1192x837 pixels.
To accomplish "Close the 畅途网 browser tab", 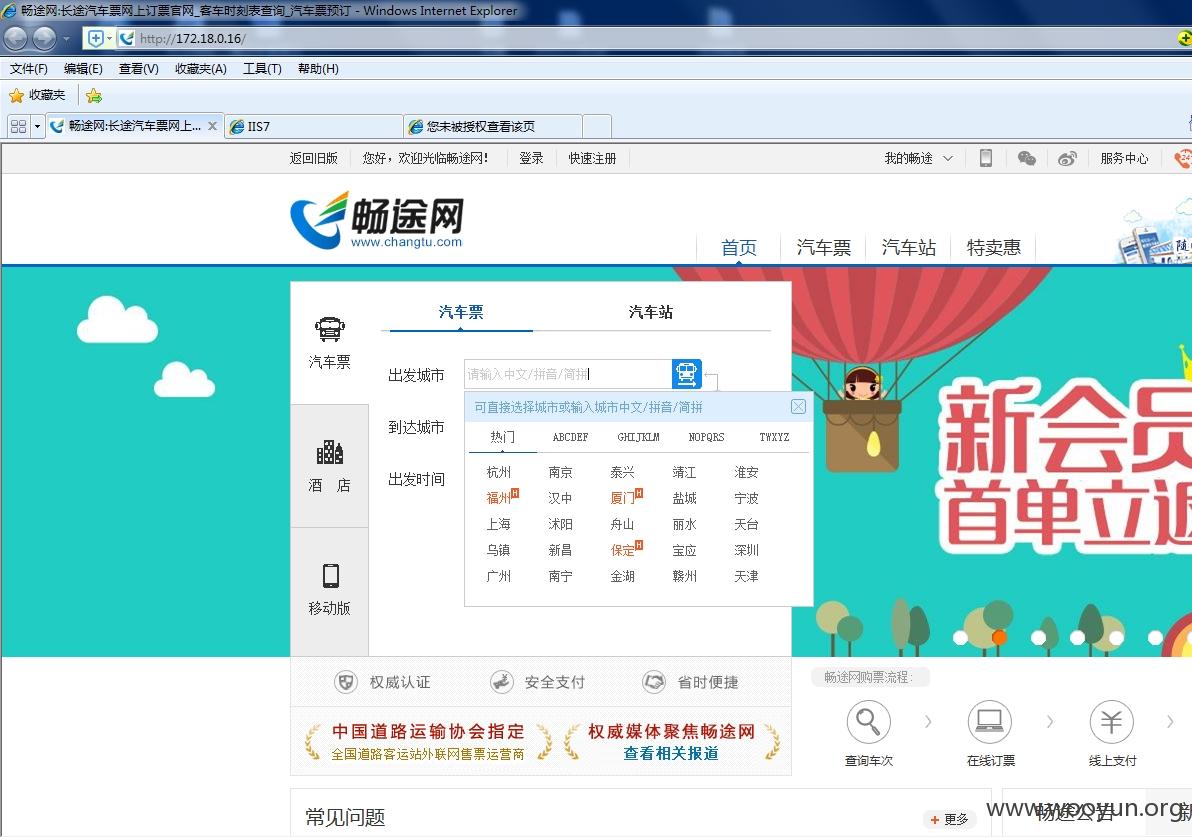I will click(212, 126).
